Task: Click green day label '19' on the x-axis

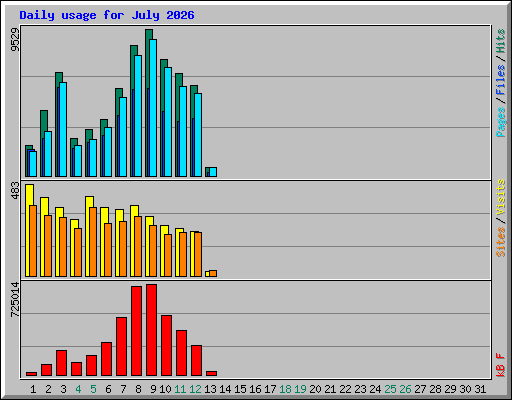Action: pos(300,389)
